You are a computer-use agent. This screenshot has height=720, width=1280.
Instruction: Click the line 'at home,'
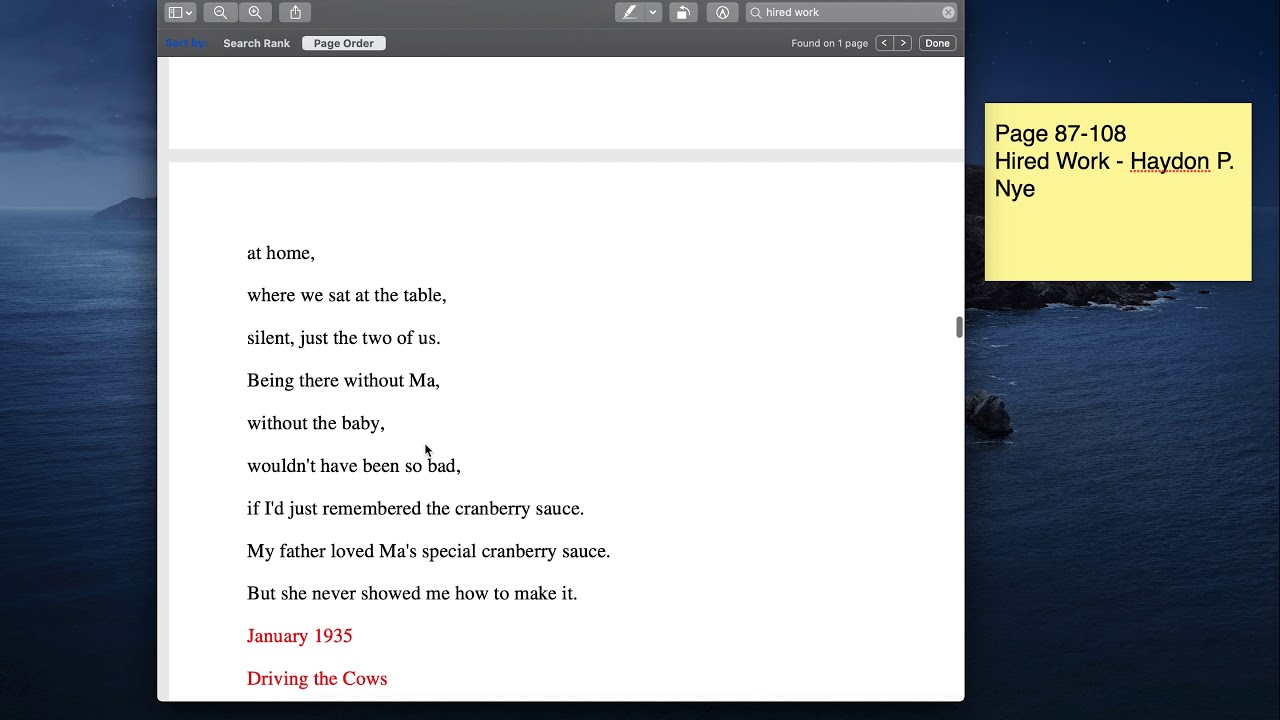point(281,253)
